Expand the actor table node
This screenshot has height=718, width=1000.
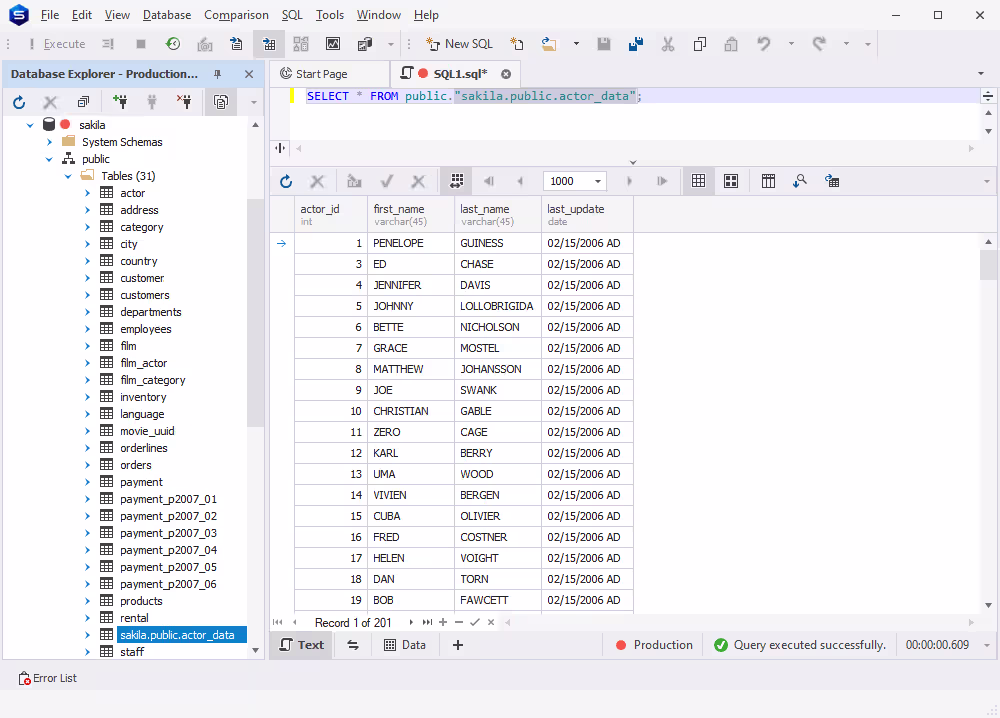87,193
